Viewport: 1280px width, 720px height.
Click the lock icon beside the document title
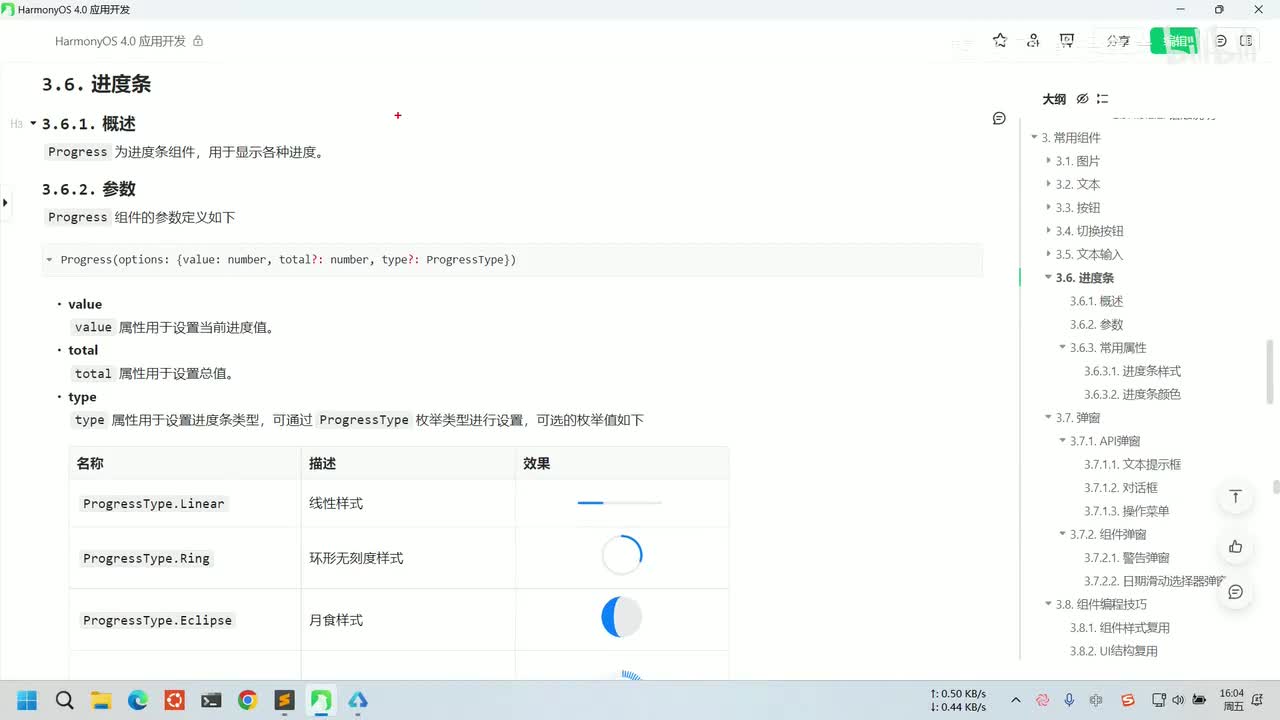(x=198, y=41)
